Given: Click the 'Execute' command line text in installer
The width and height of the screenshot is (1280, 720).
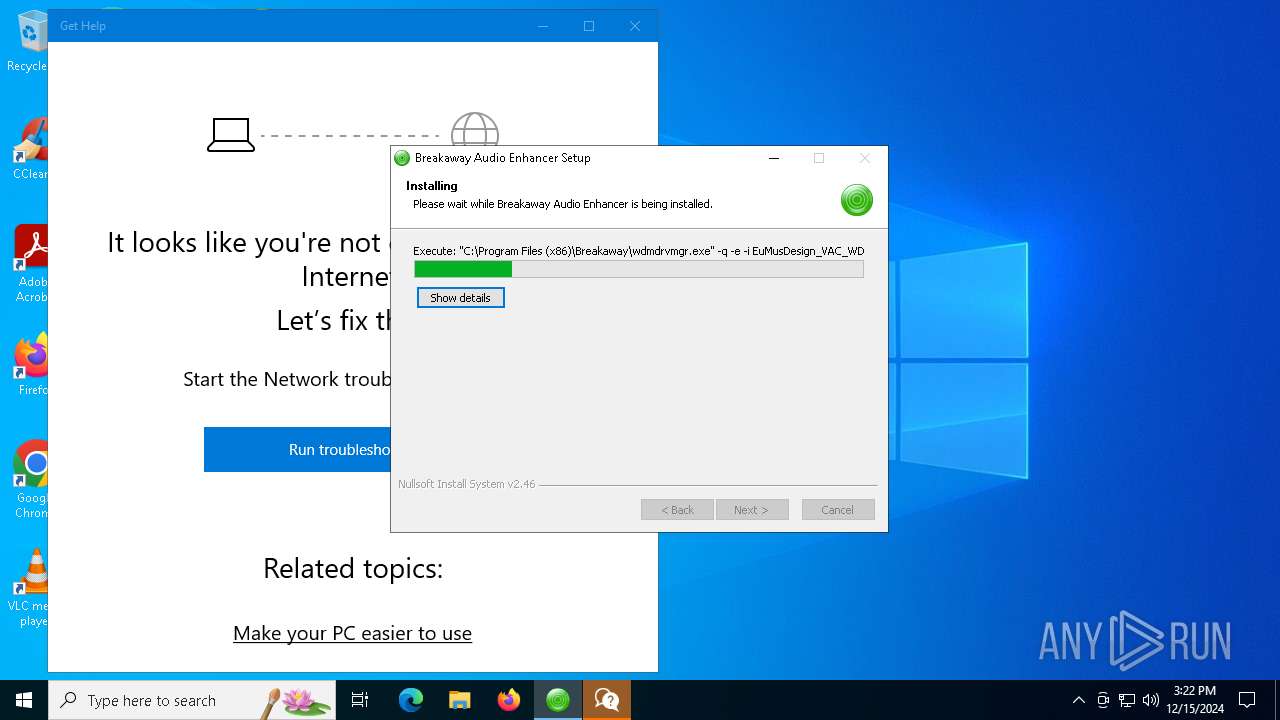Looking at the screenshot, I should [x=638, y=251].
